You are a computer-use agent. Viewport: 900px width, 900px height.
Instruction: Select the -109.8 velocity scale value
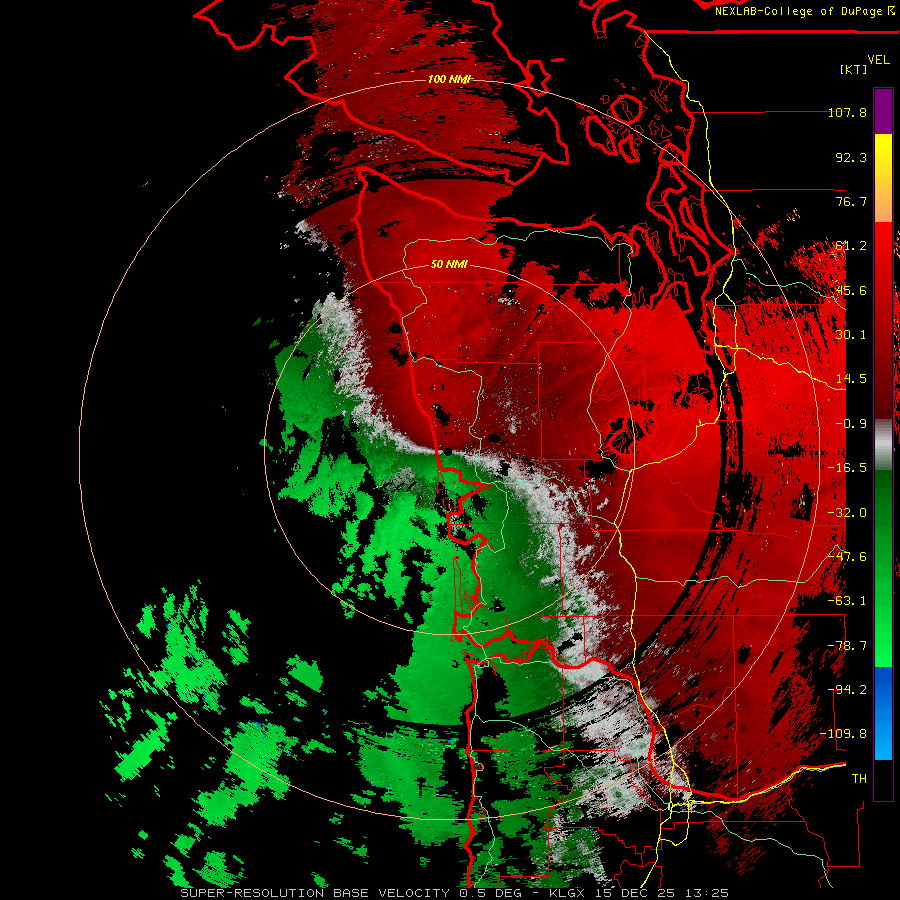tap(844, 734)
